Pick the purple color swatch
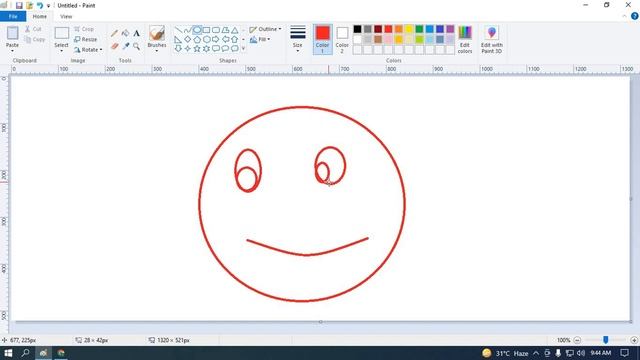 (450, 29)
